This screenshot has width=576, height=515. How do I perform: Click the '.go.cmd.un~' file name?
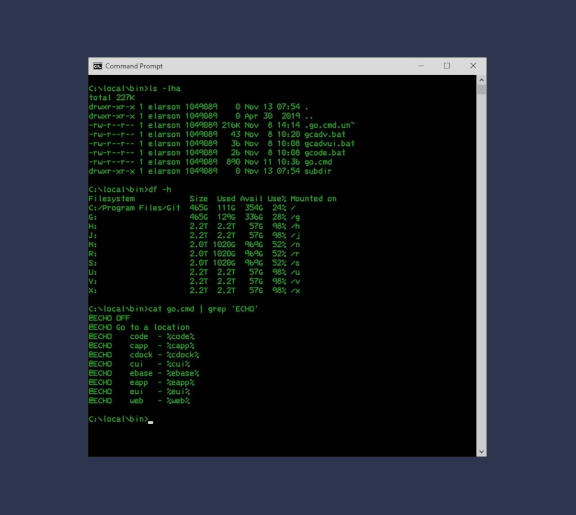(330, 125)
